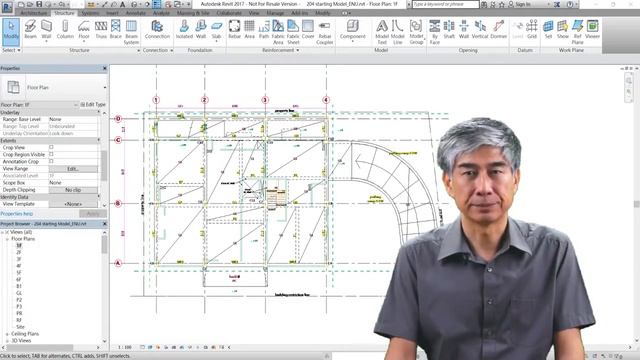Click the View Range Edit button

pyautogui.click(x=73, y=169)
